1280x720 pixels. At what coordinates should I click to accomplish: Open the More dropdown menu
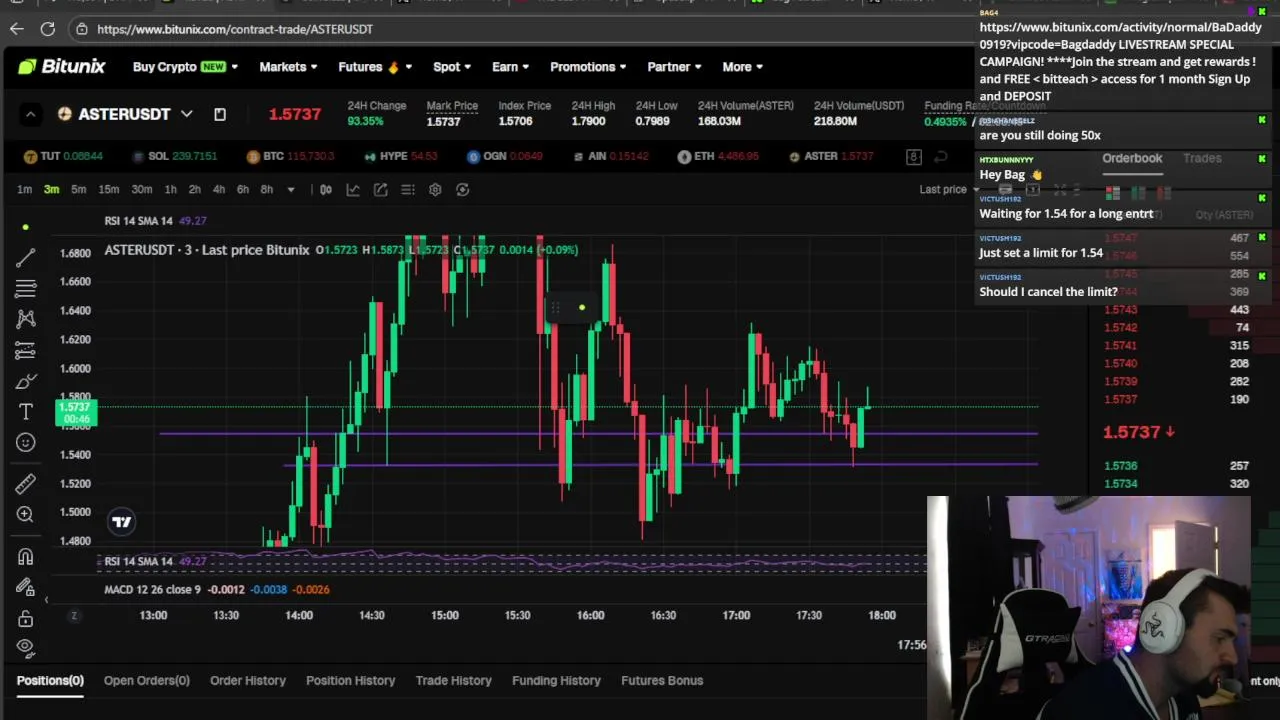742,67
